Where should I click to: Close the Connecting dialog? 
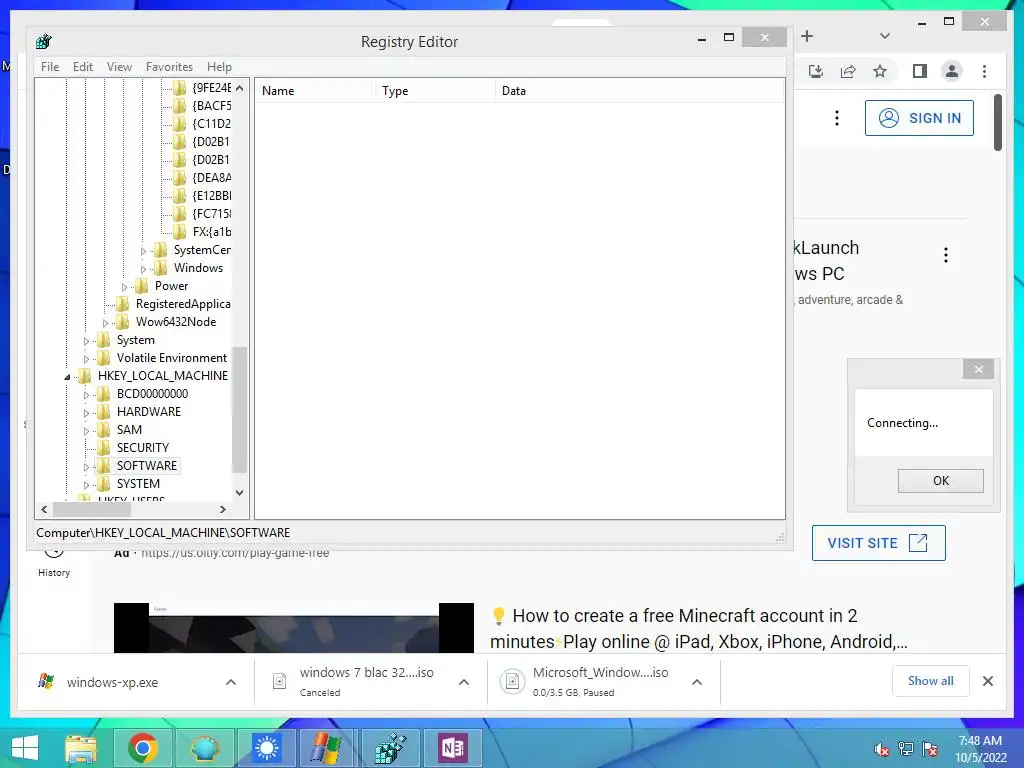click(x=978, y=369)
